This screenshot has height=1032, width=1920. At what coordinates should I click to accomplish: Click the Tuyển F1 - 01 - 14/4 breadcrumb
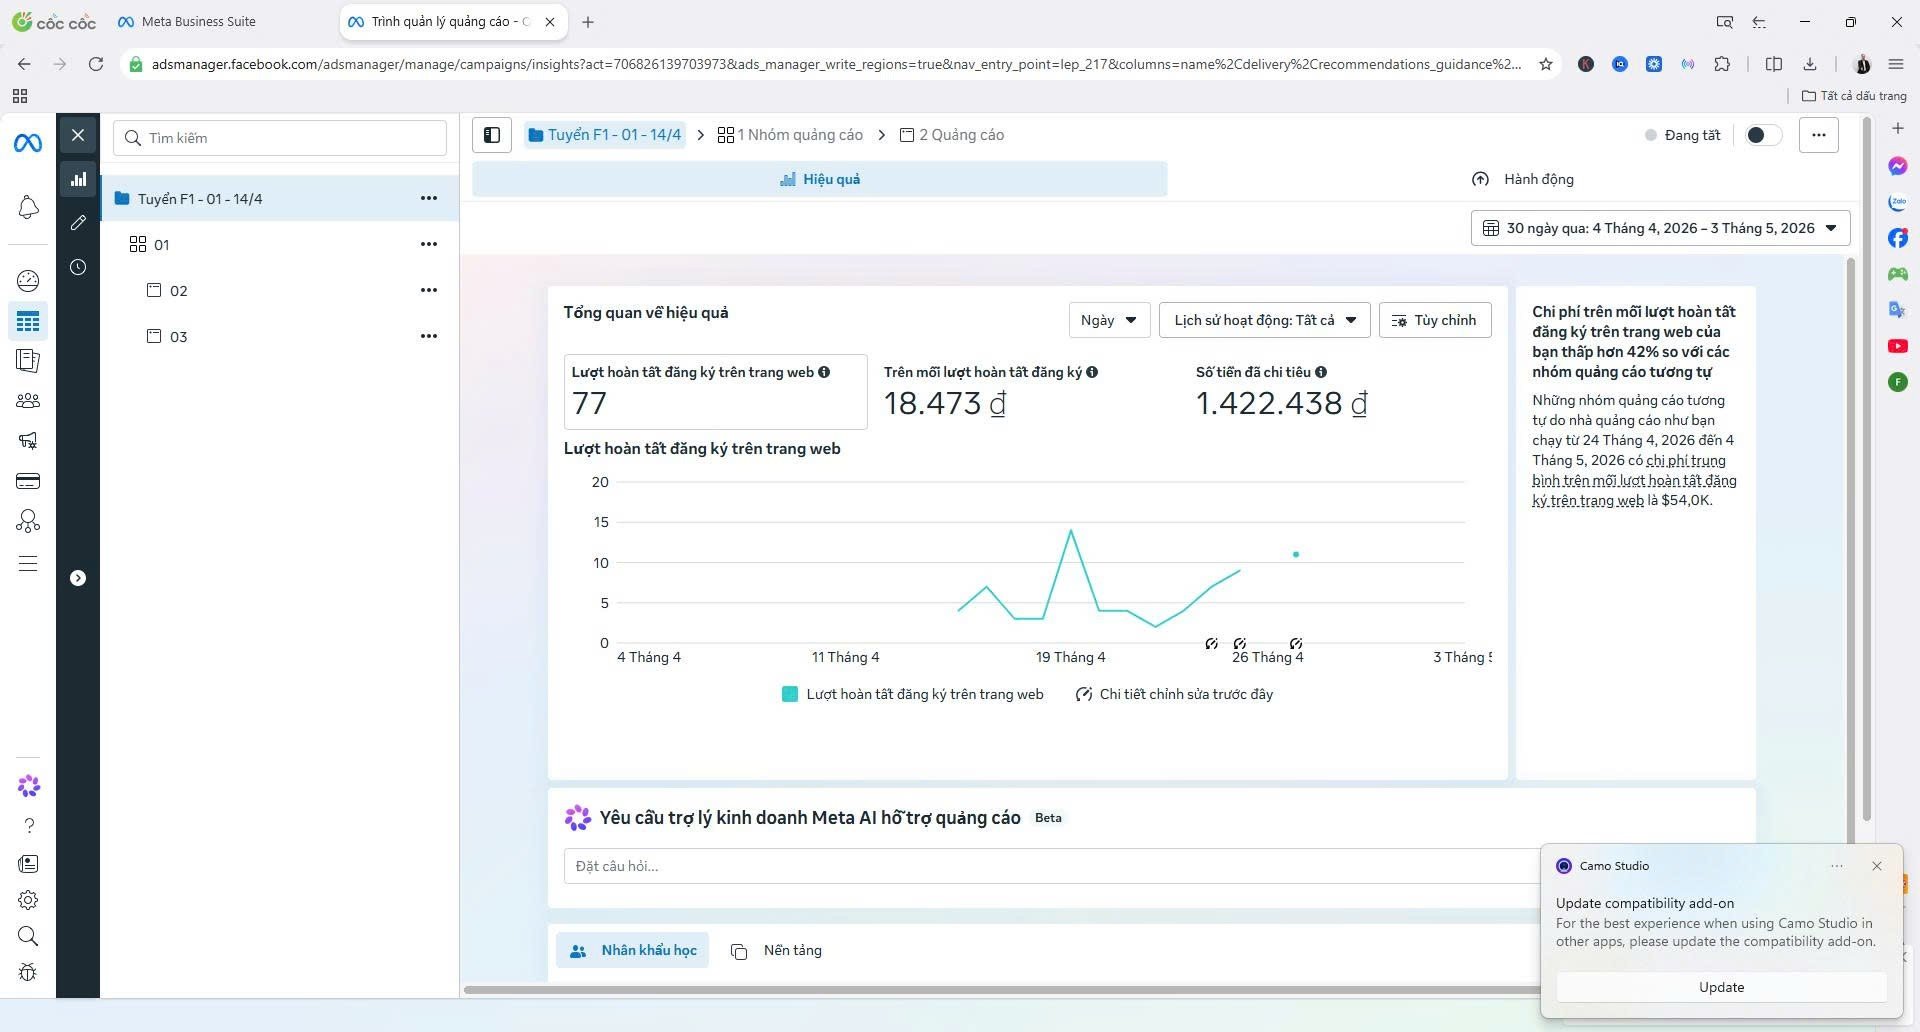[x=605, y=135]
